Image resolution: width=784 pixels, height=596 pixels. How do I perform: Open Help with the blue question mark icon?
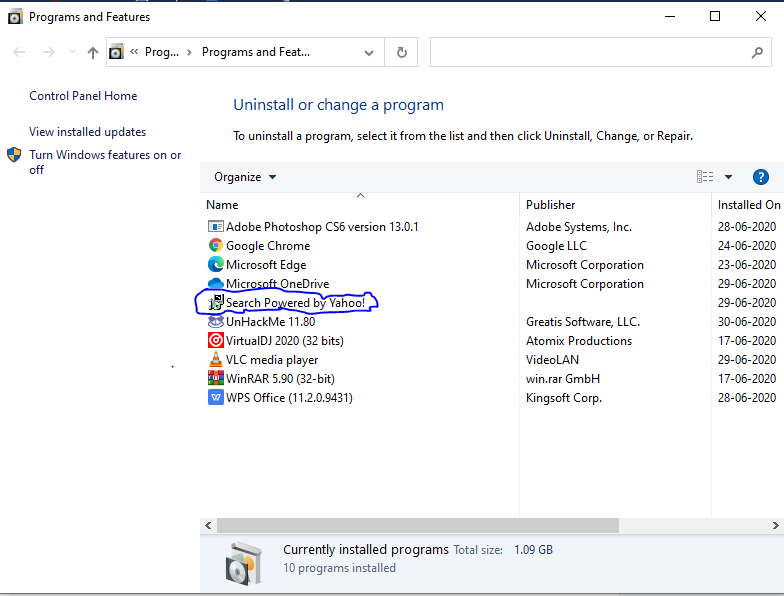760,177
